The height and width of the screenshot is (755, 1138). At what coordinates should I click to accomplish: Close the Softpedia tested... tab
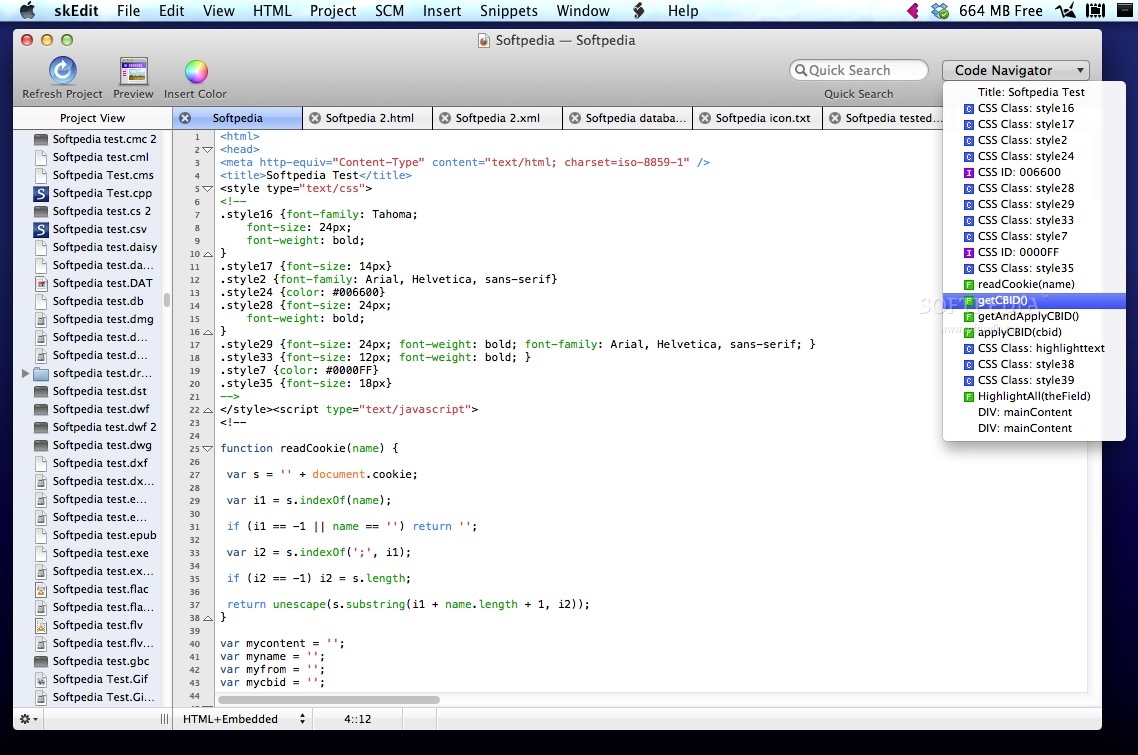835,118
